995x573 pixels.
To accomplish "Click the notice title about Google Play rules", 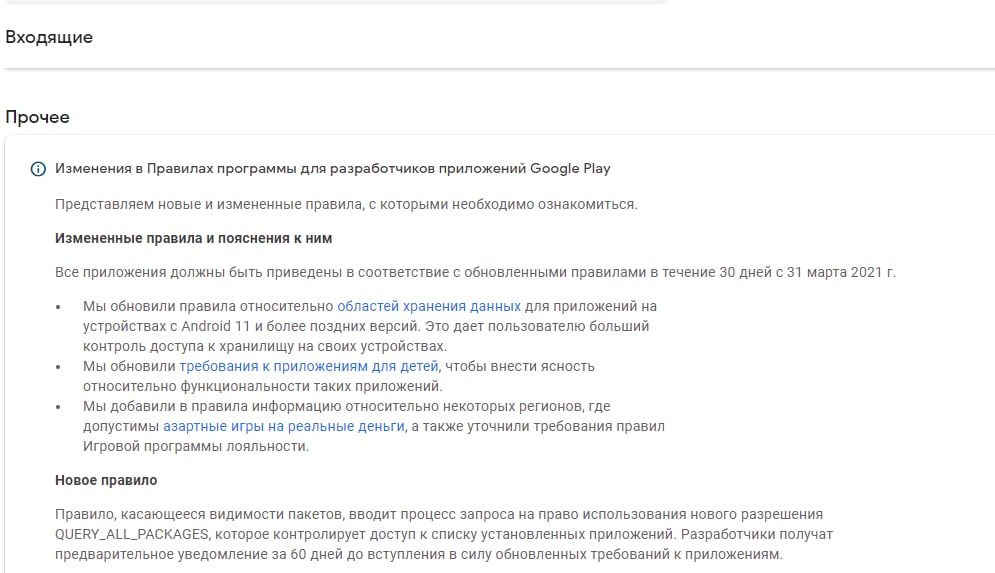I will point(333,169).
